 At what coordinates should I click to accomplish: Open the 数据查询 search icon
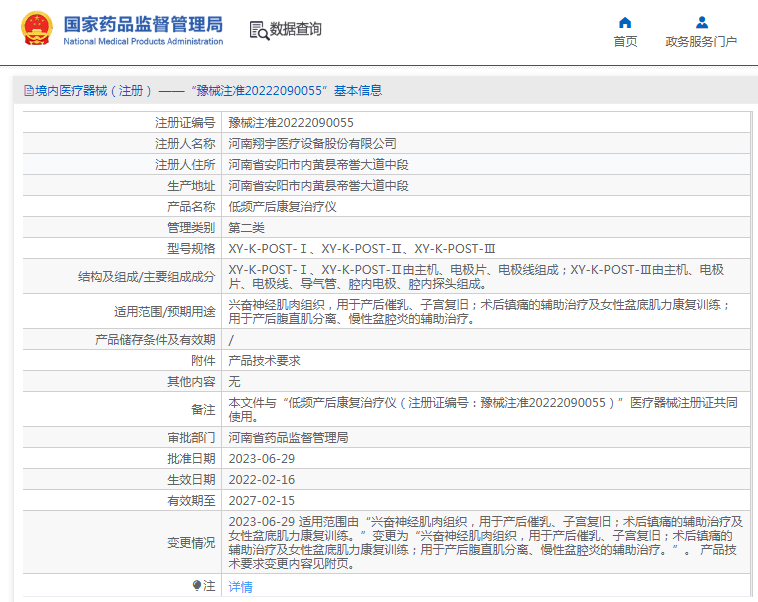coord(259,30)
